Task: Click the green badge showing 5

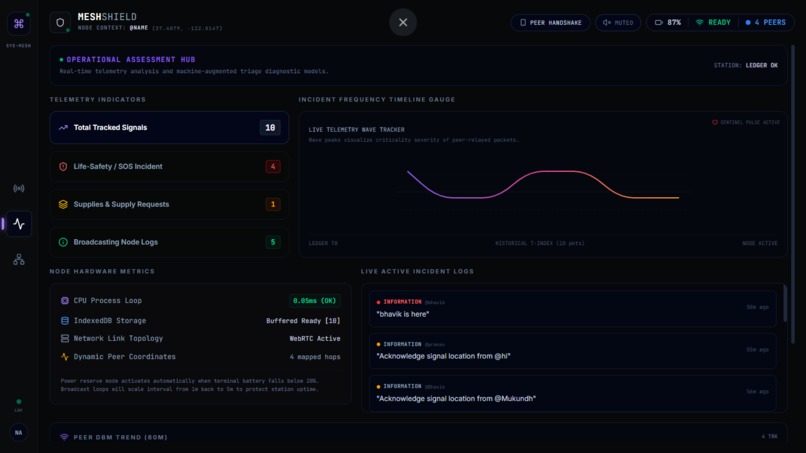Action: 273,242
